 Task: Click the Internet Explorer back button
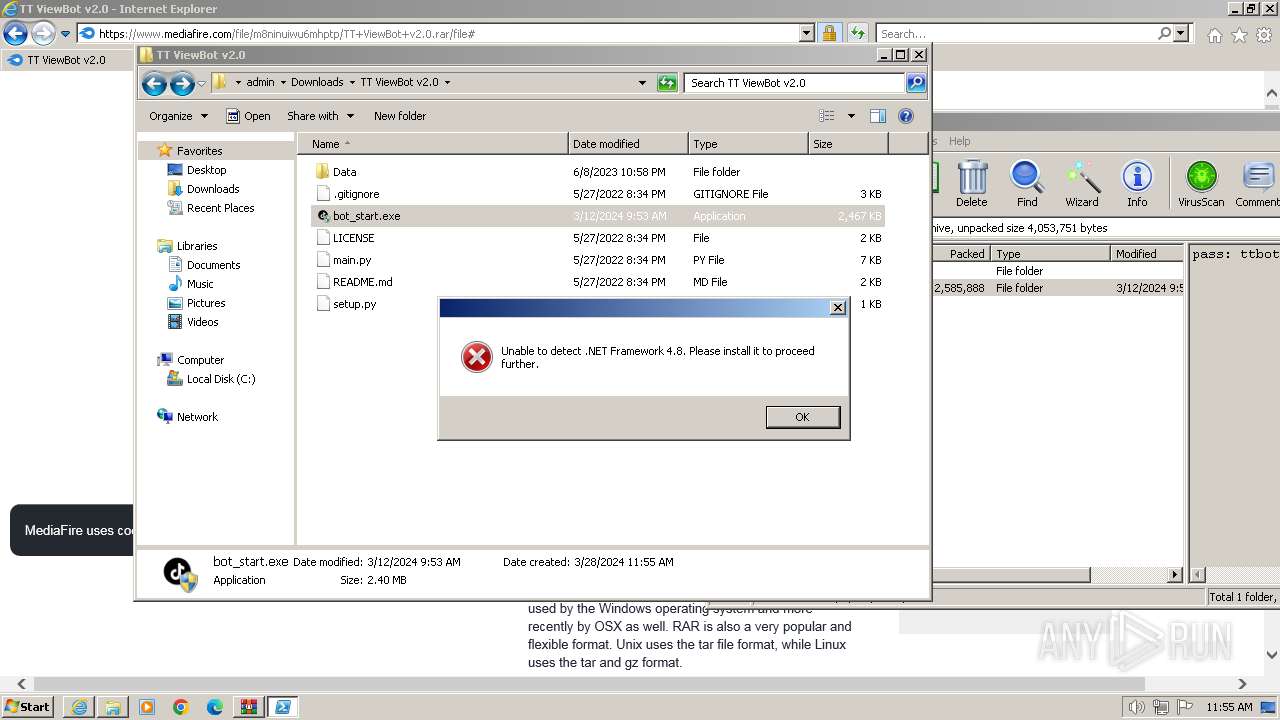pyautogui.click(x=15, y=34)
